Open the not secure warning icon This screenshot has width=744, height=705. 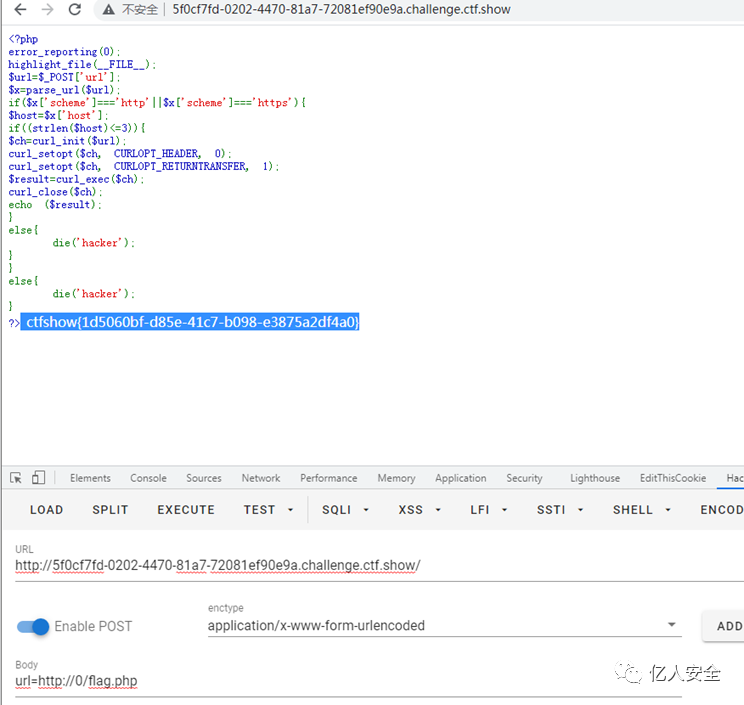point(109,9)
